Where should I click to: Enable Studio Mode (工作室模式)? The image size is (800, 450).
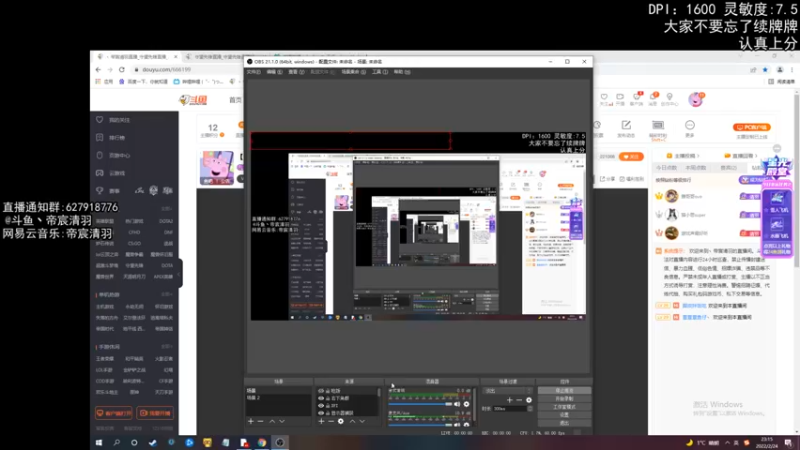point(564,407)
